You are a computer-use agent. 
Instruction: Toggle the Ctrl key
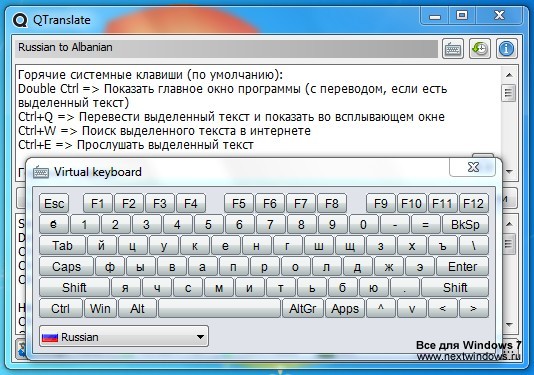click(x=60, y=309)
